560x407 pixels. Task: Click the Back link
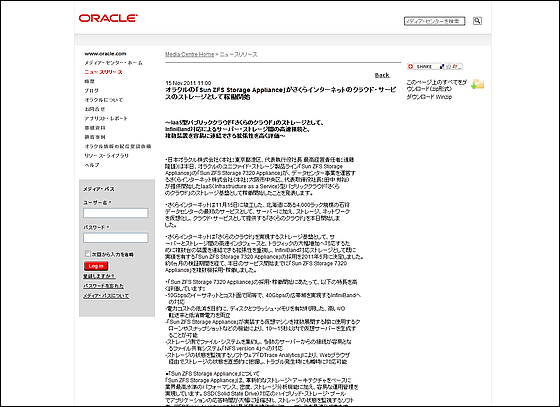[382, 75]
